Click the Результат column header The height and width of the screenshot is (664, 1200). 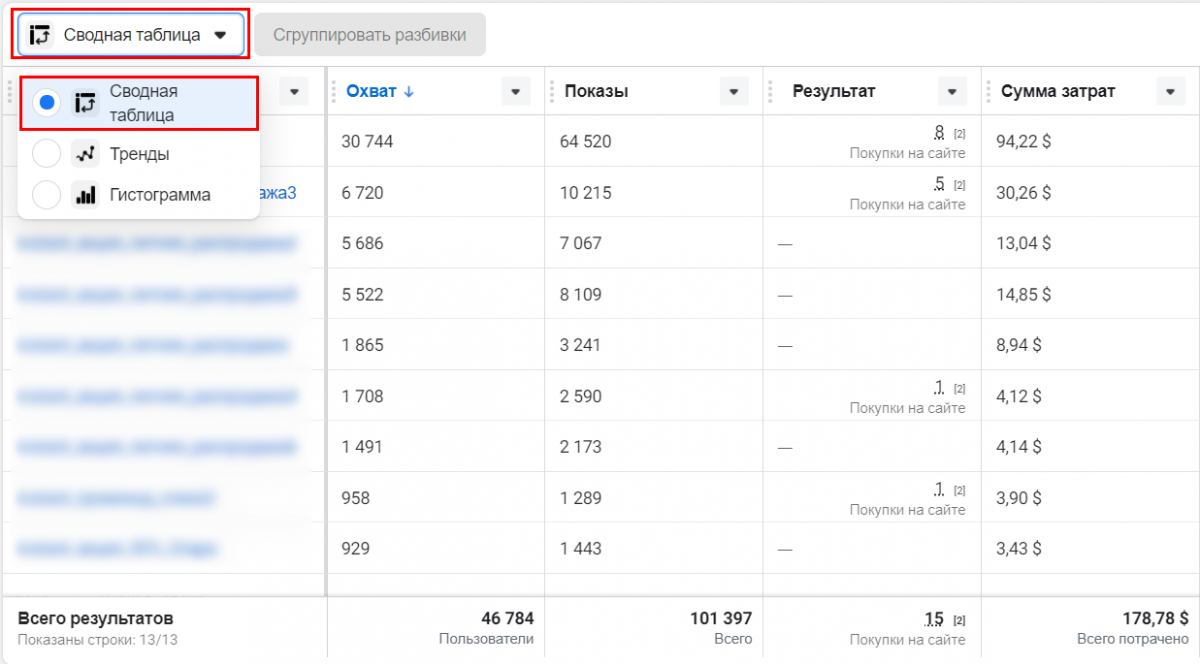(834, 91)
